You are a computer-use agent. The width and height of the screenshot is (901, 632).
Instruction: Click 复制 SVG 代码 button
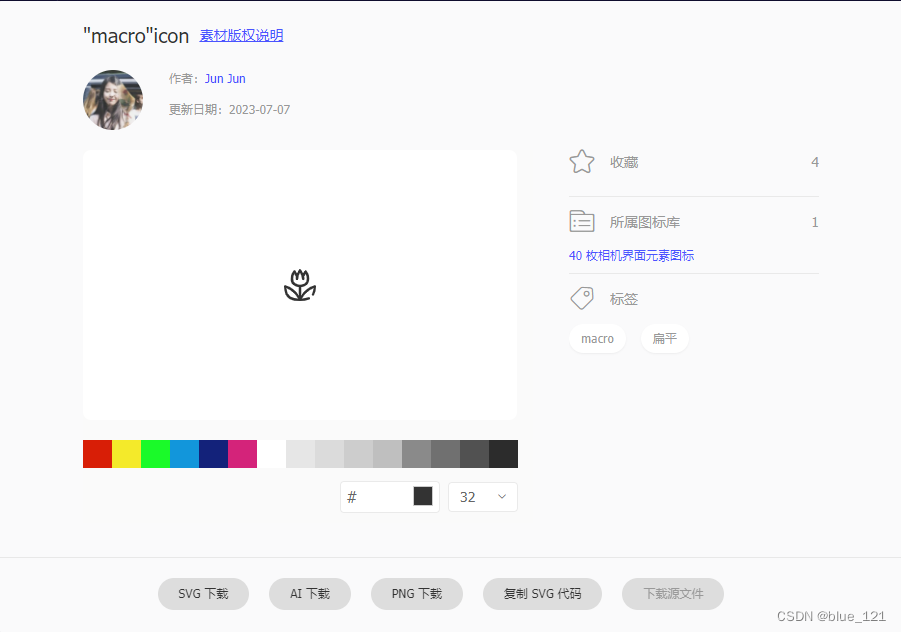[x=542, y=593]
